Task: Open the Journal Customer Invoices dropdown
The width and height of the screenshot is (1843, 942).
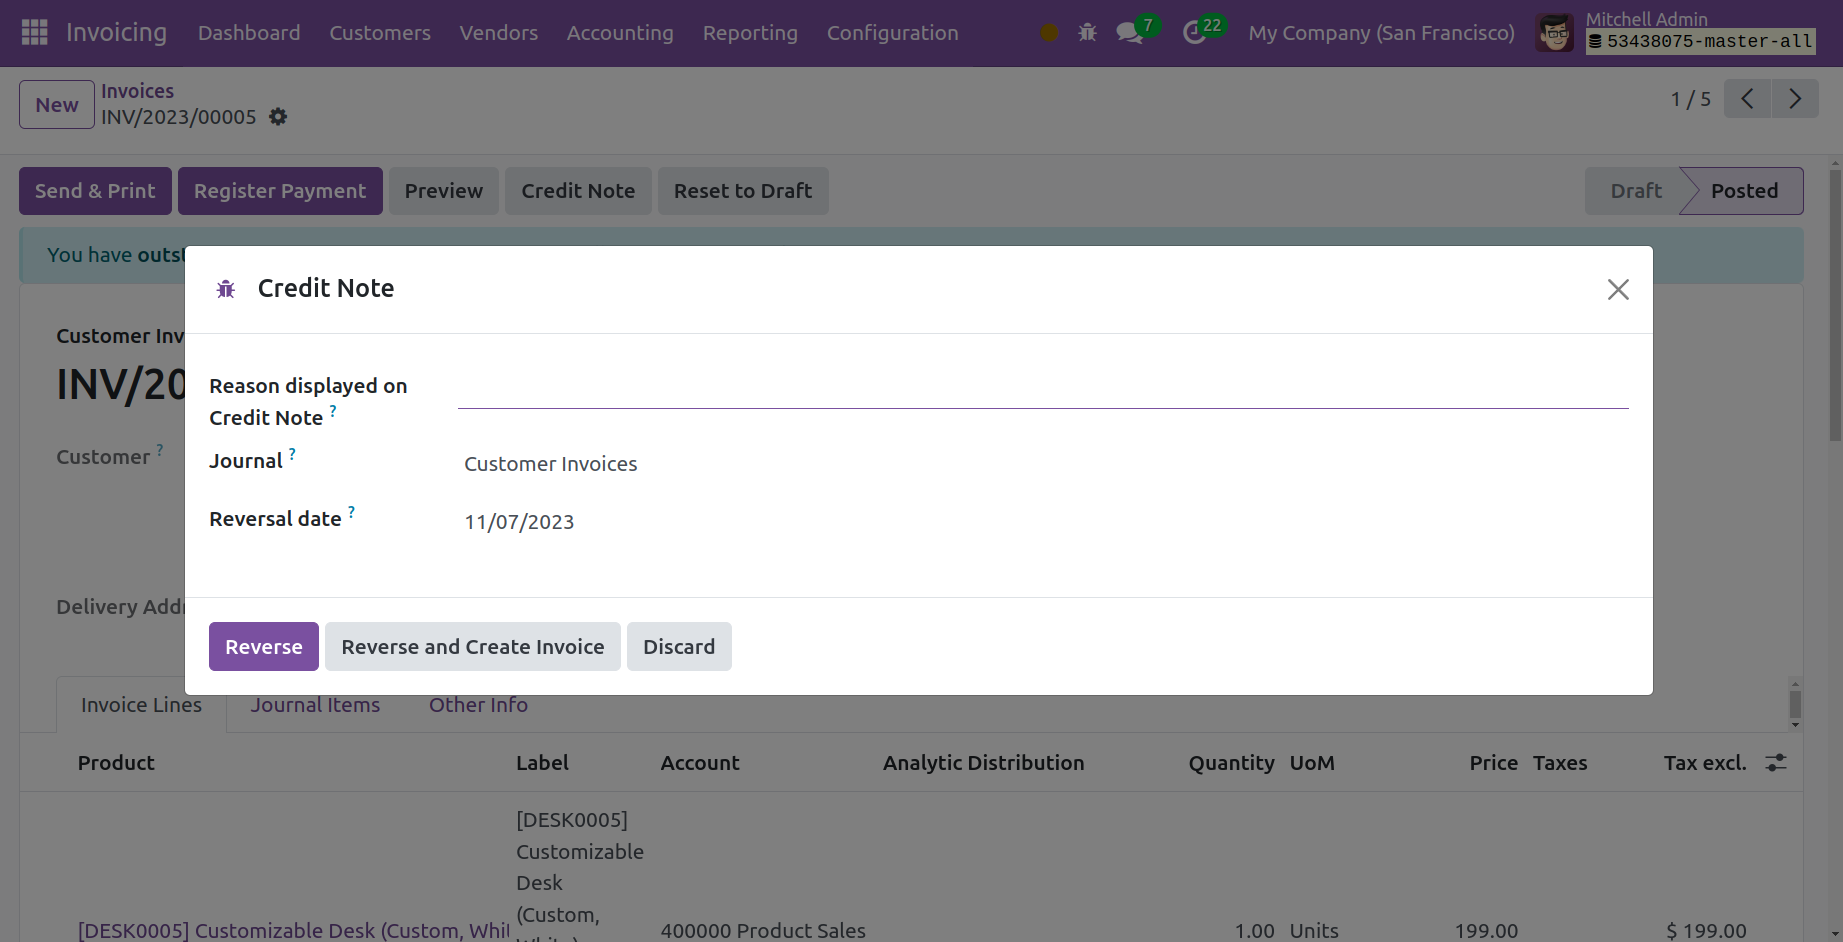Action: [1043, 464]
